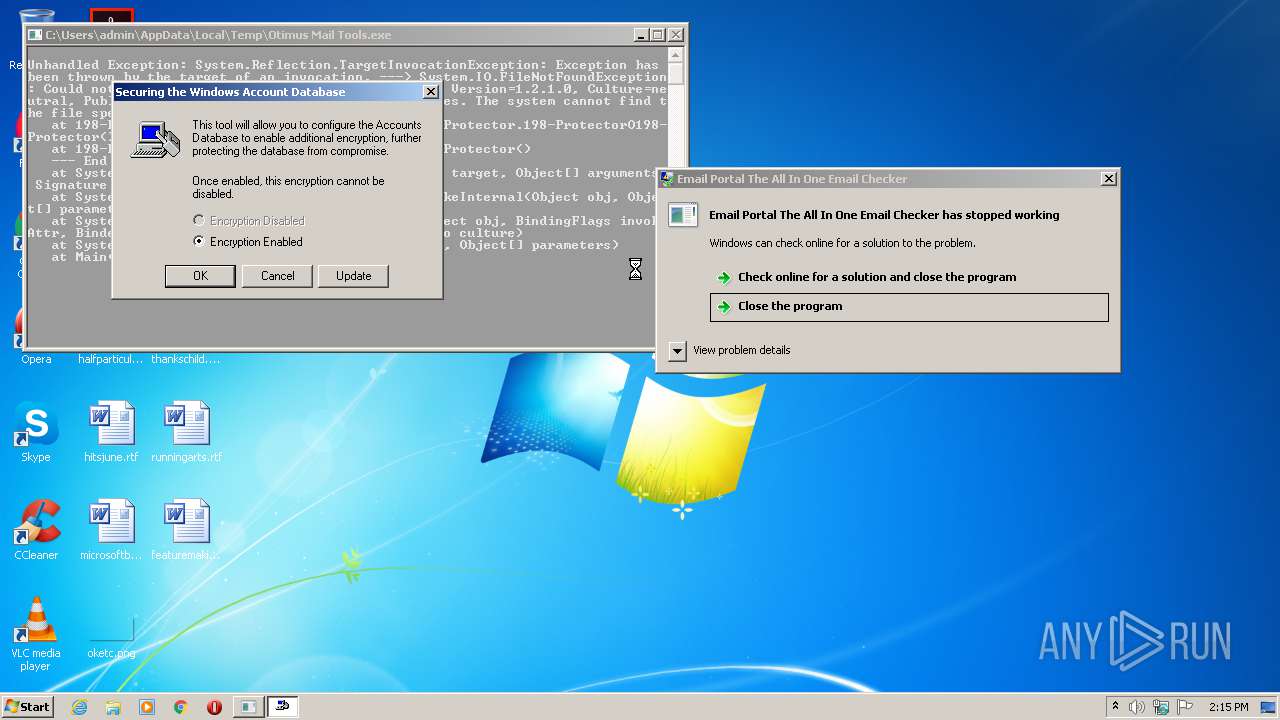This screenshot has height=720, width=1280.
Task: Click the Email Portal dialog title bar icon
Action: [667, 179]
